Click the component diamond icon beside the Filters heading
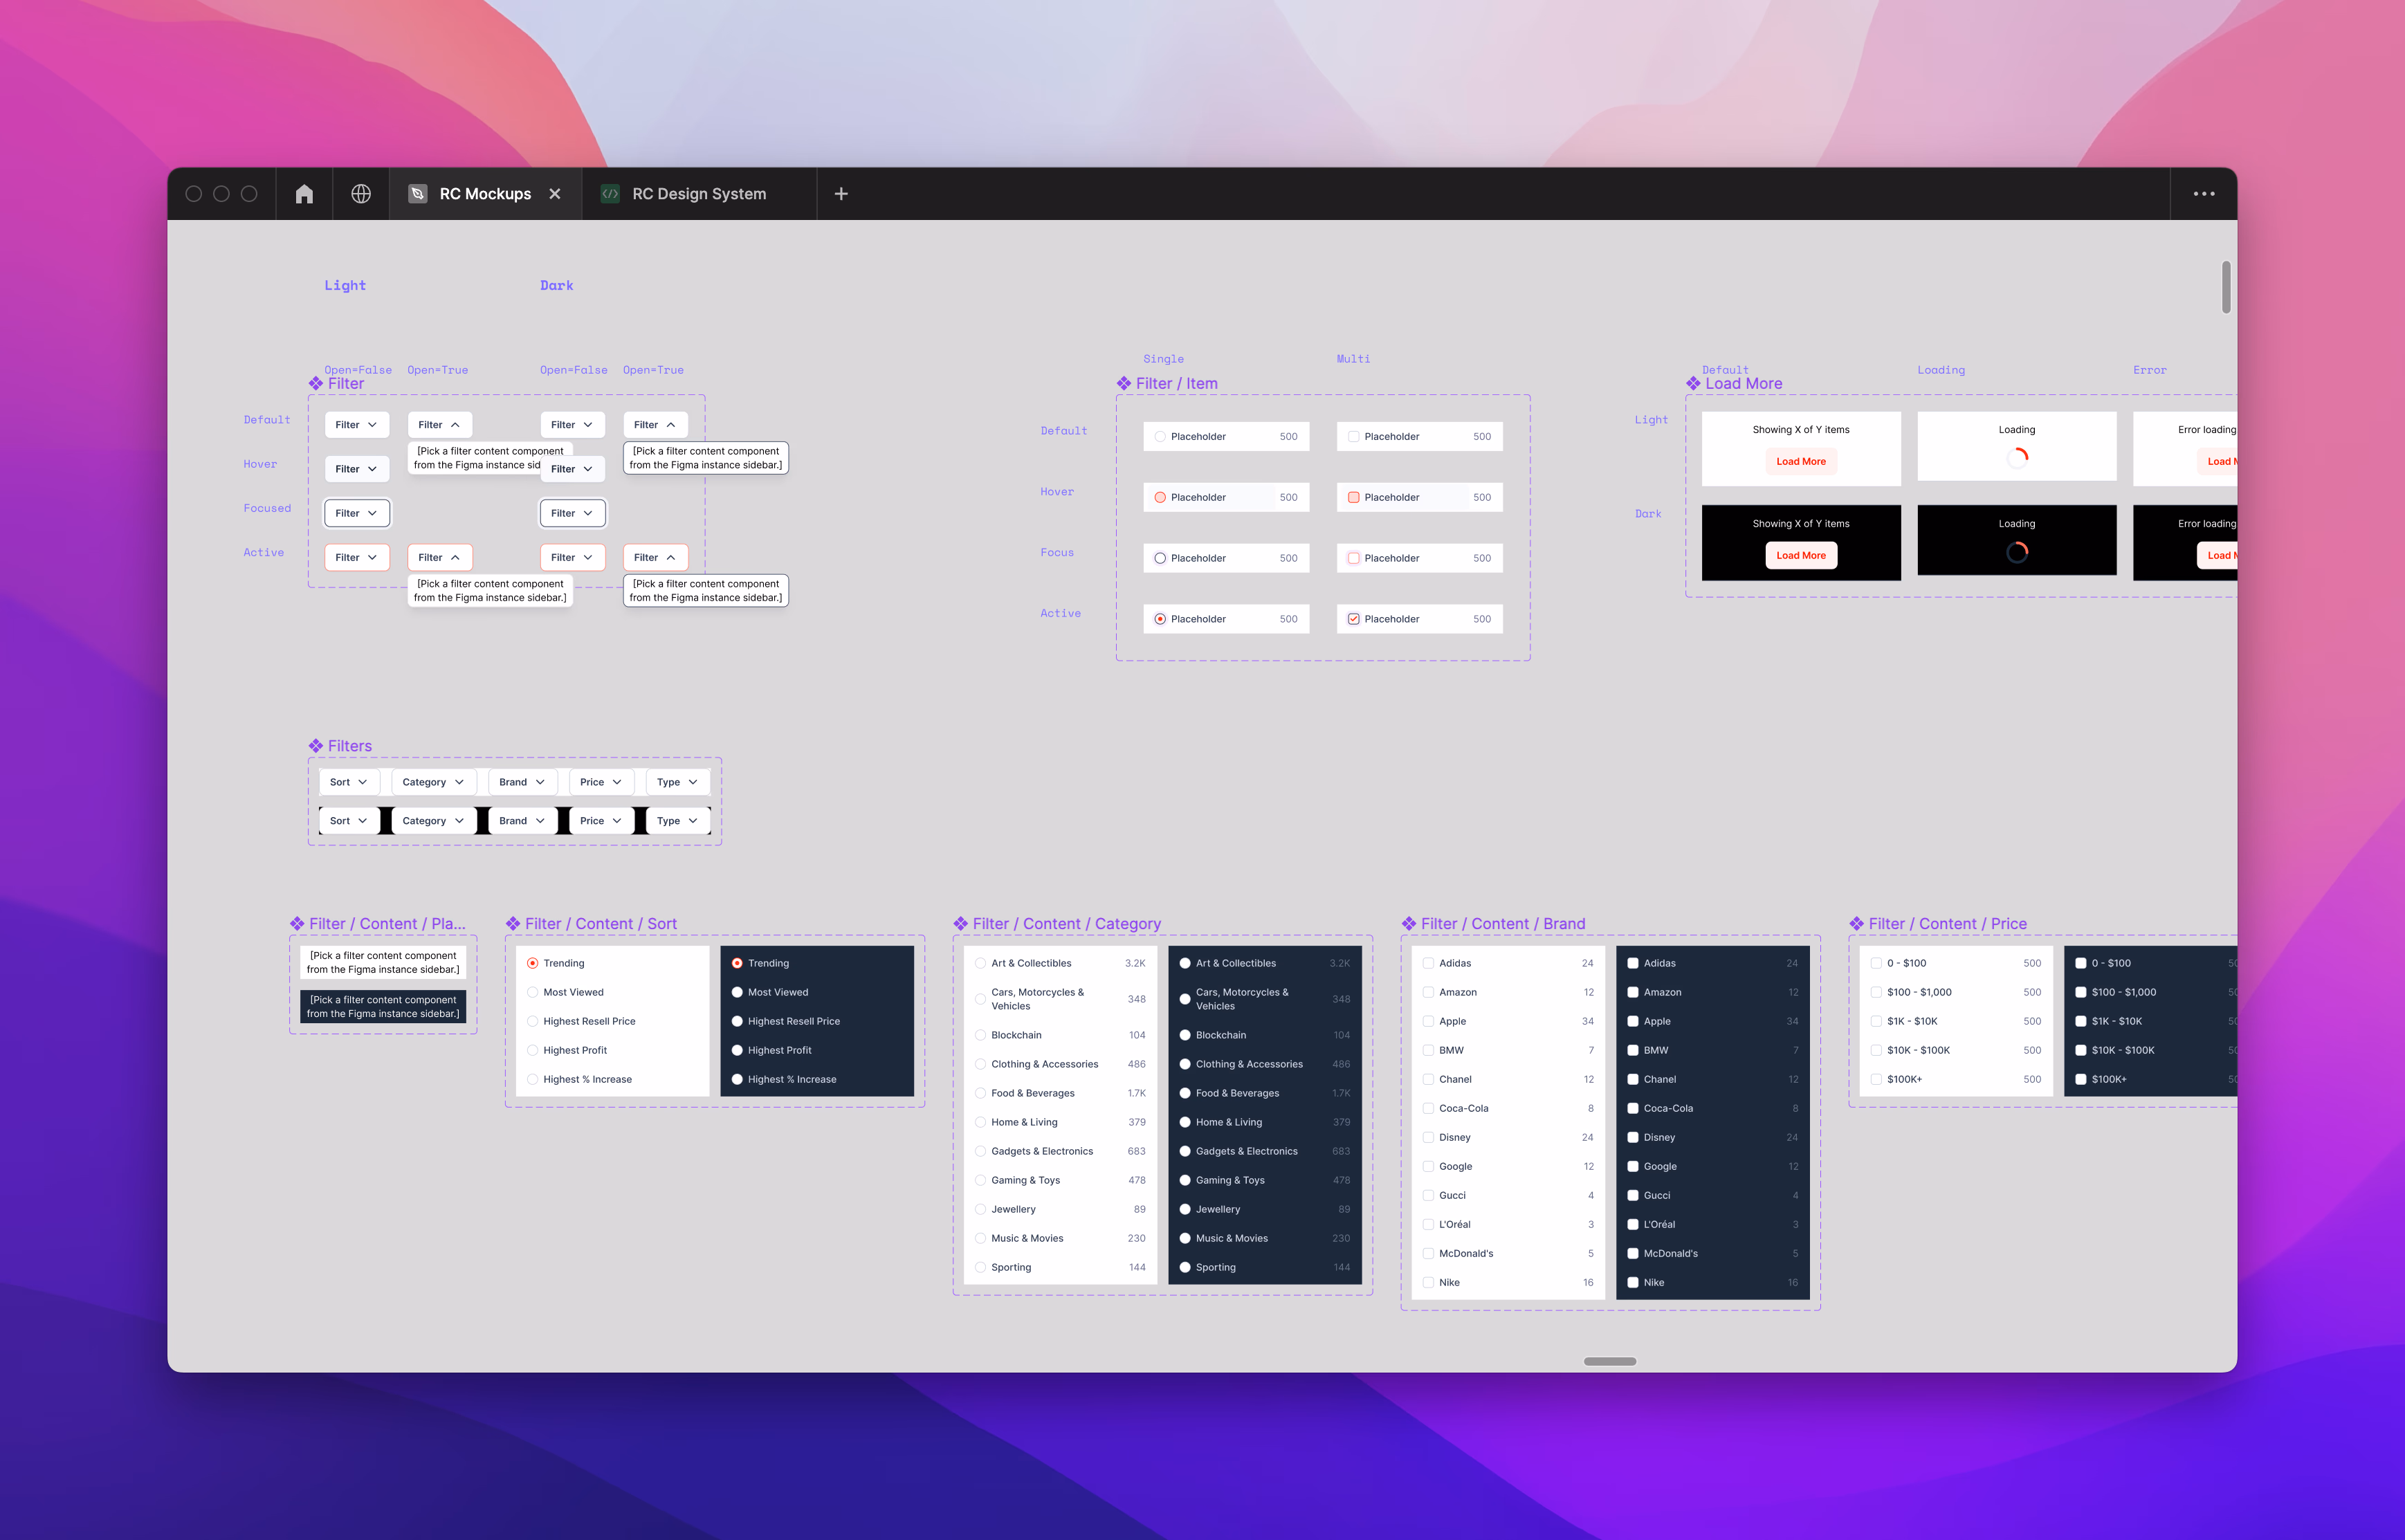The height and width of the screenshot is (1540, 2405). click(315, 745)
